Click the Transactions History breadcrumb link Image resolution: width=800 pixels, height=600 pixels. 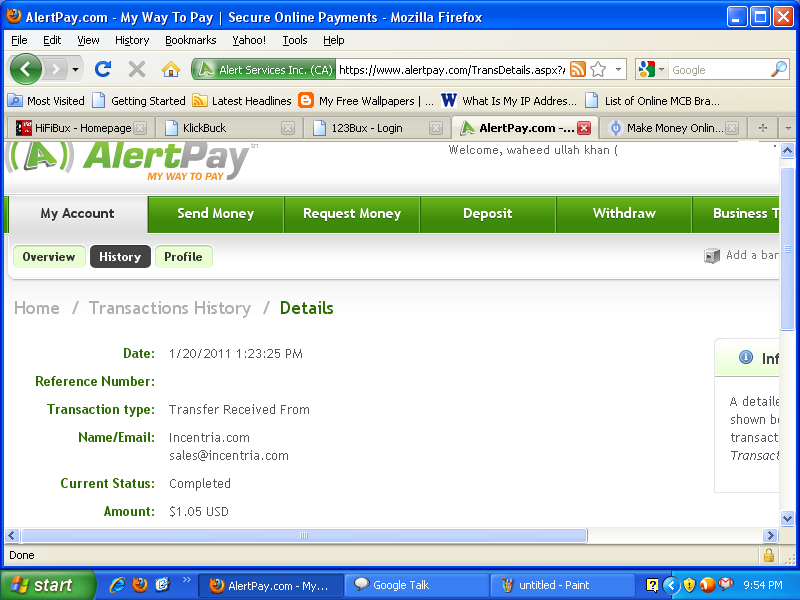[170, 308]
